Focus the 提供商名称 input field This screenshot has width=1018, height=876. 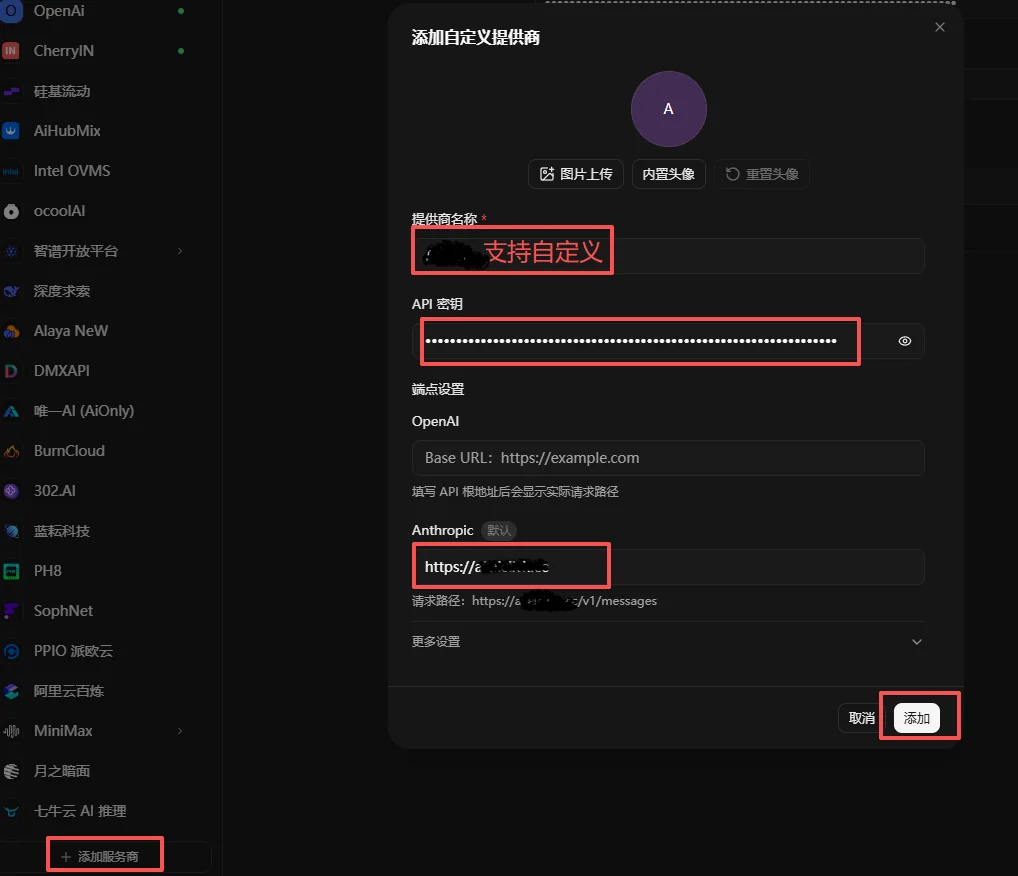(668, 255)
